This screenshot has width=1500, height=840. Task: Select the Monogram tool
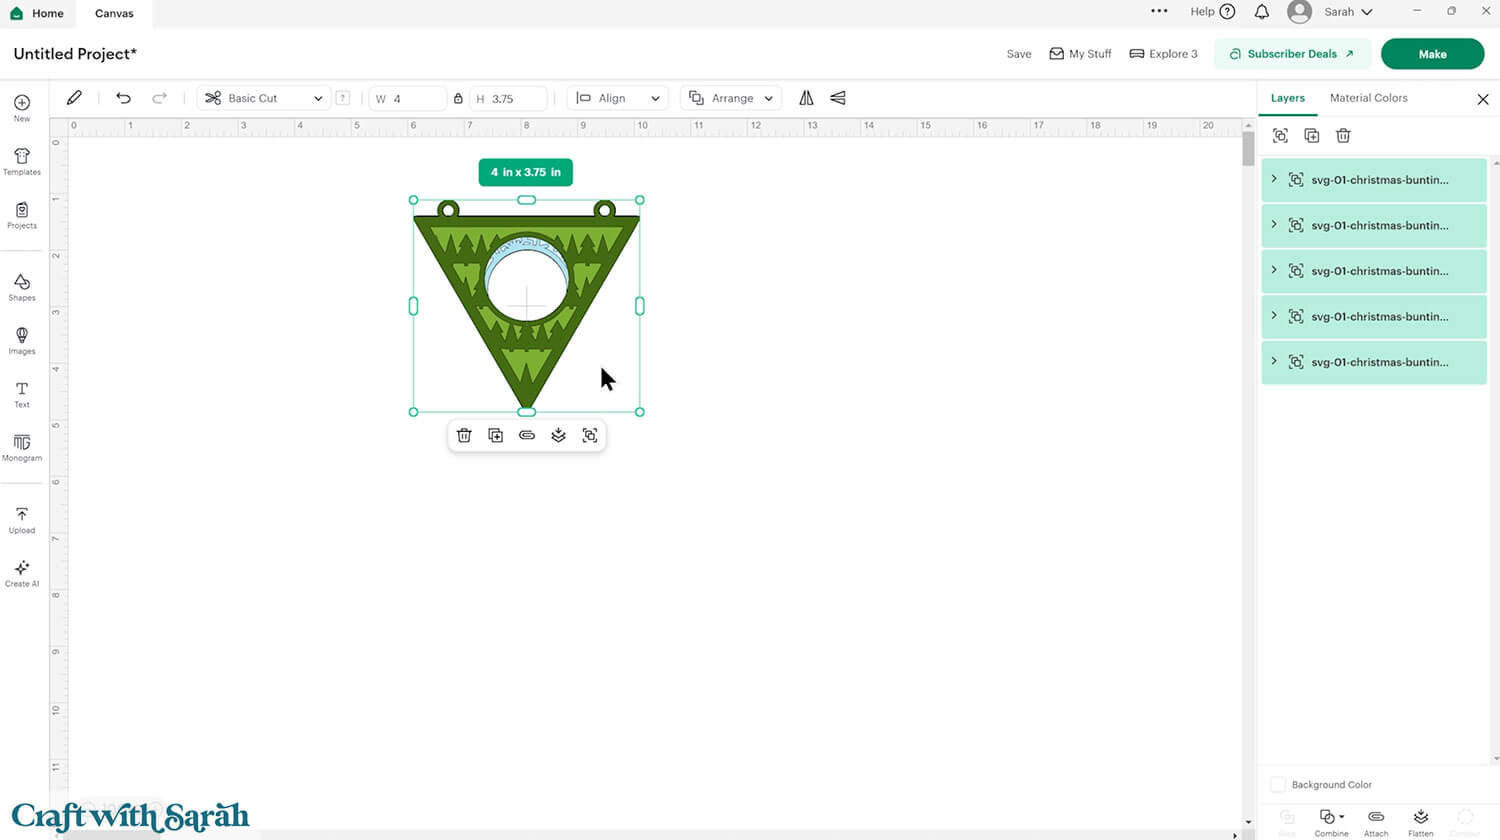pos(21,449)
